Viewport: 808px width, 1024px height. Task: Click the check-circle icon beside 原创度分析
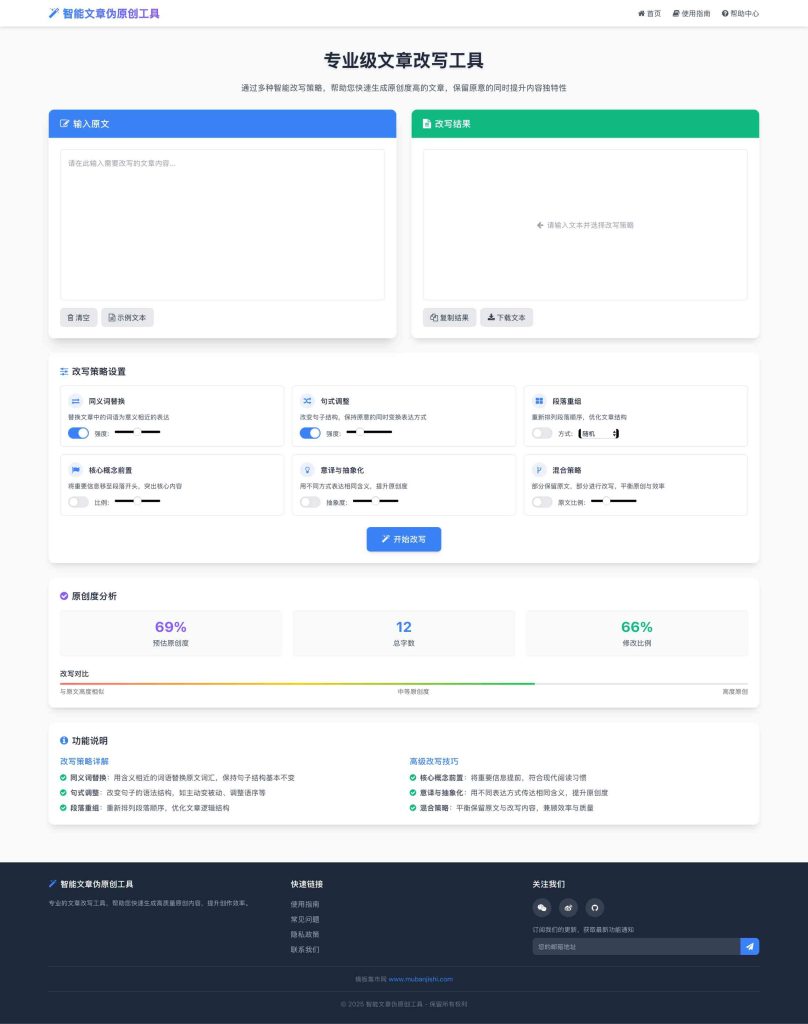(64, 596)
